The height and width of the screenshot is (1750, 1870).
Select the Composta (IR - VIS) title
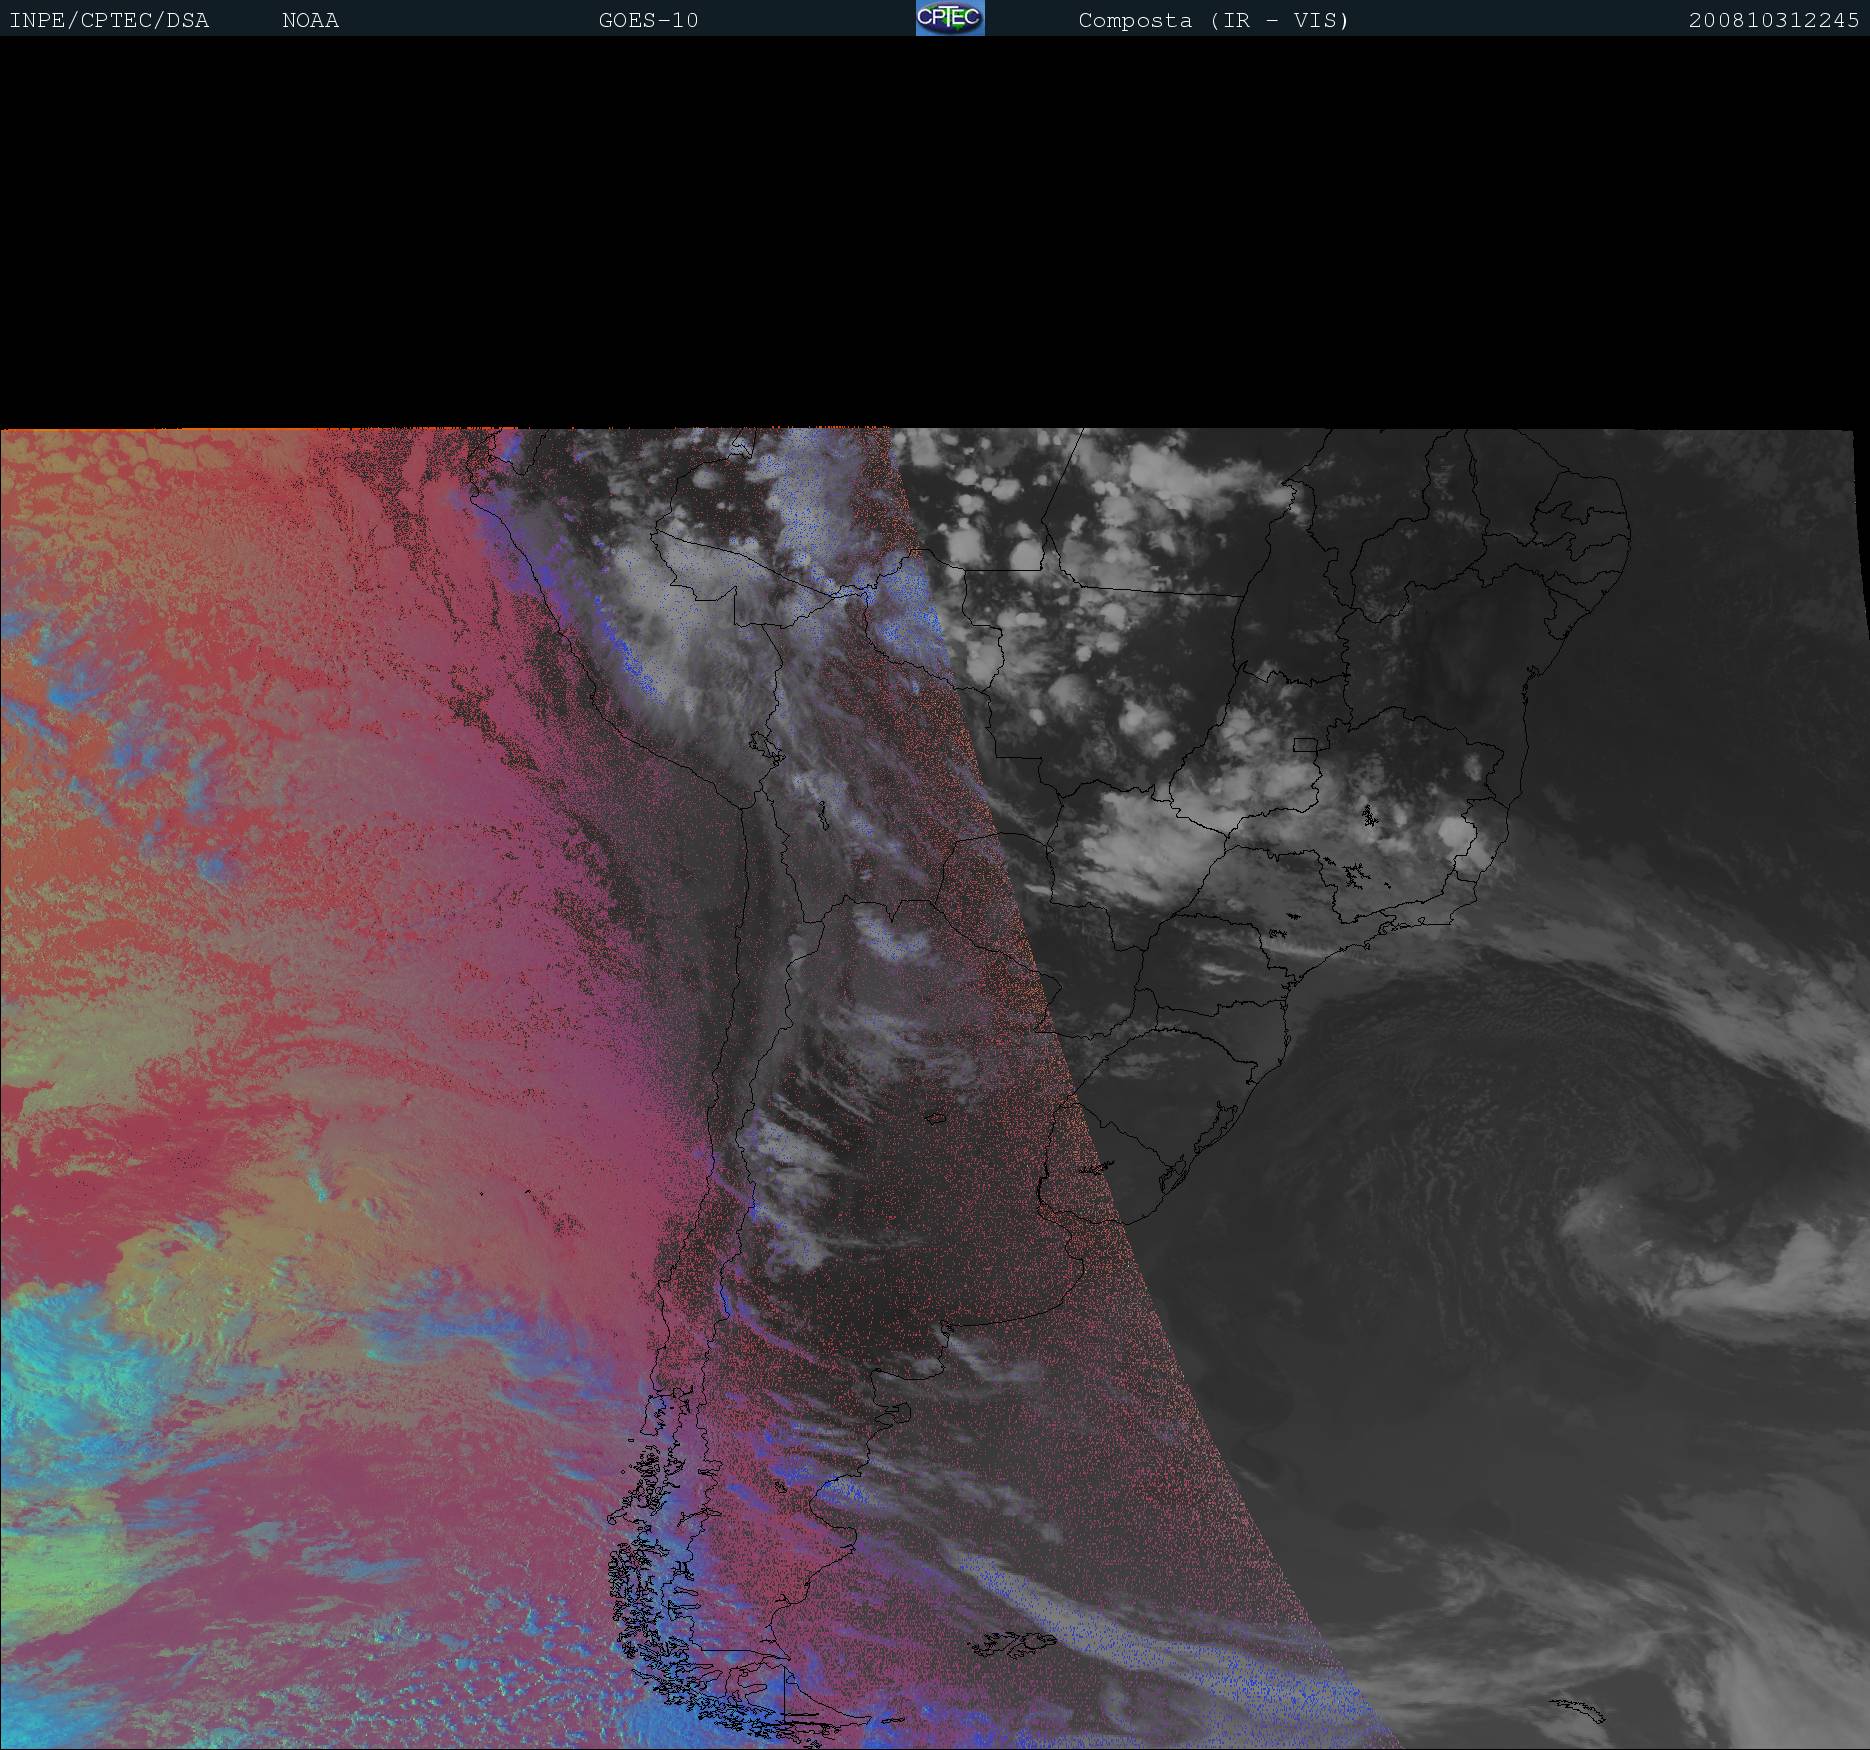[x=1213, y=20]
